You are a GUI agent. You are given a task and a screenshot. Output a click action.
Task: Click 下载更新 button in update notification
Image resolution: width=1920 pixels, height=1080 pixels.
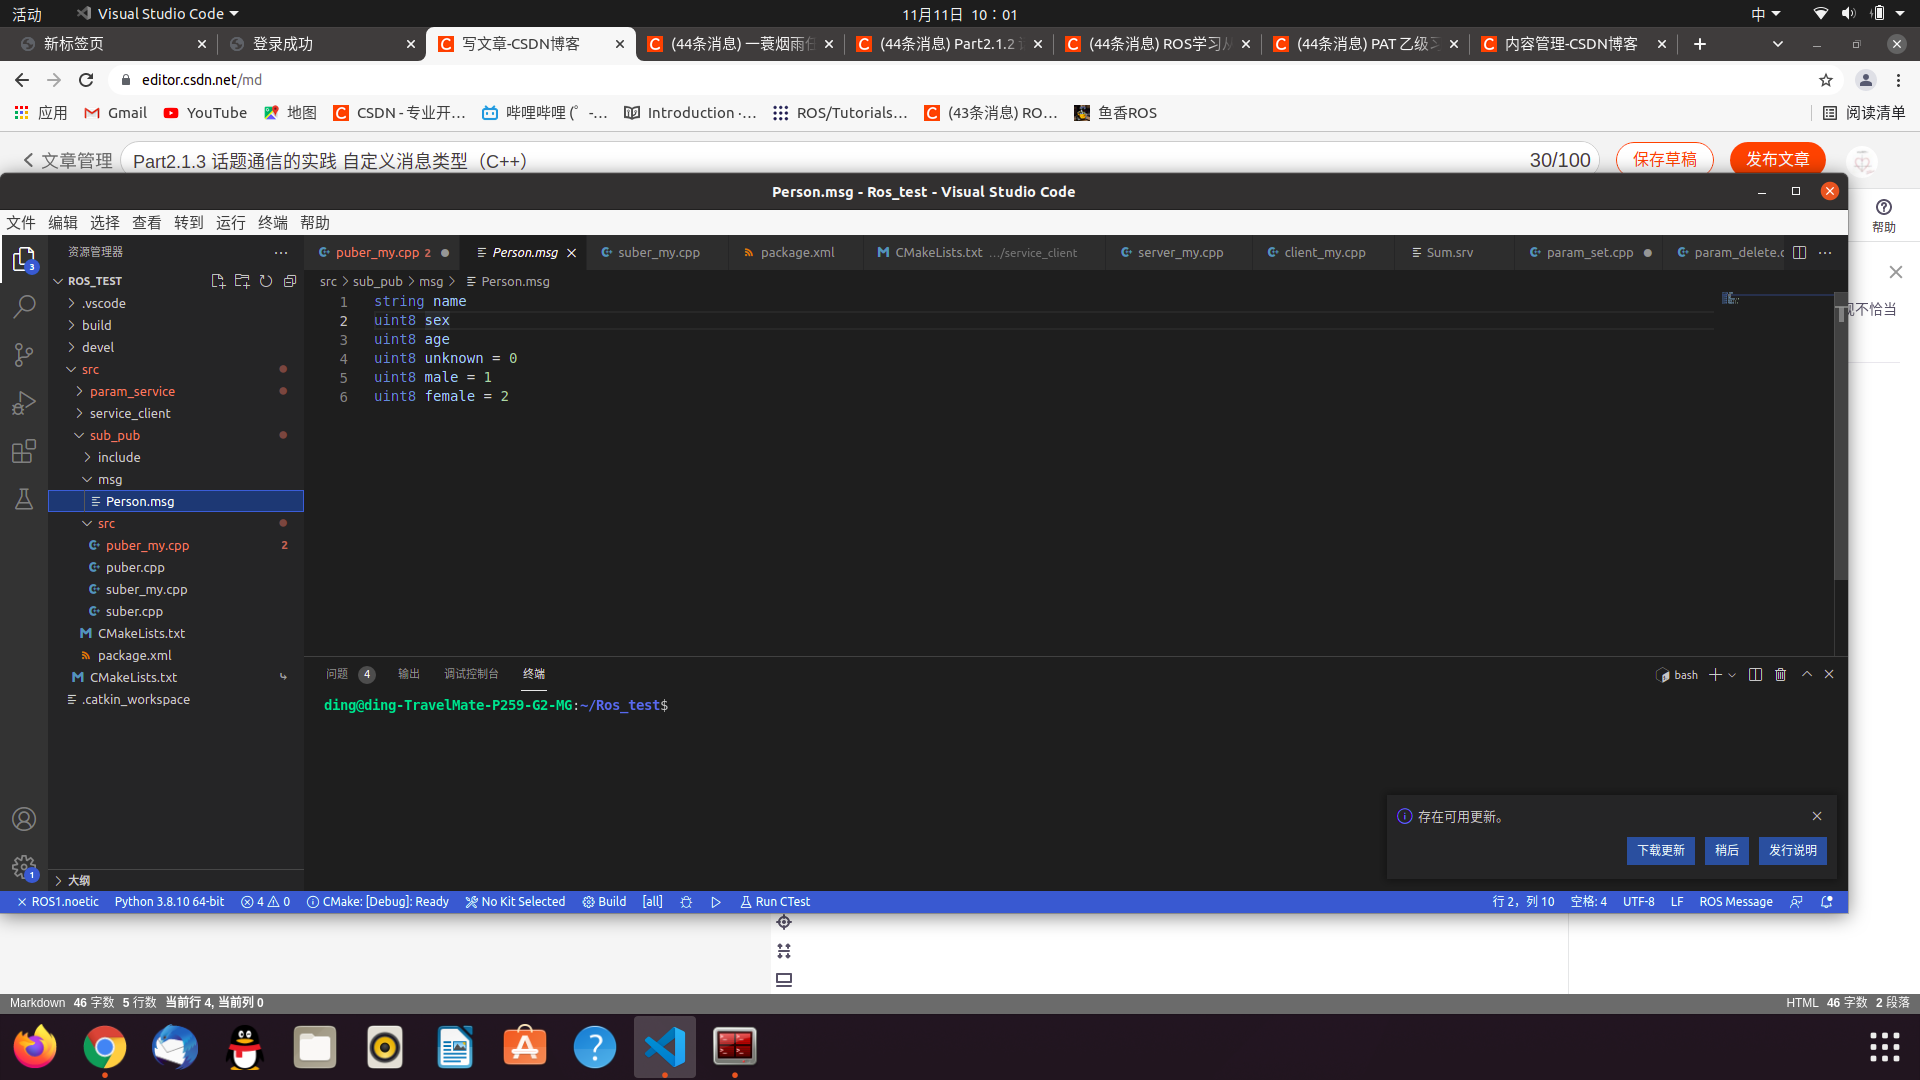coord(1660,850)
